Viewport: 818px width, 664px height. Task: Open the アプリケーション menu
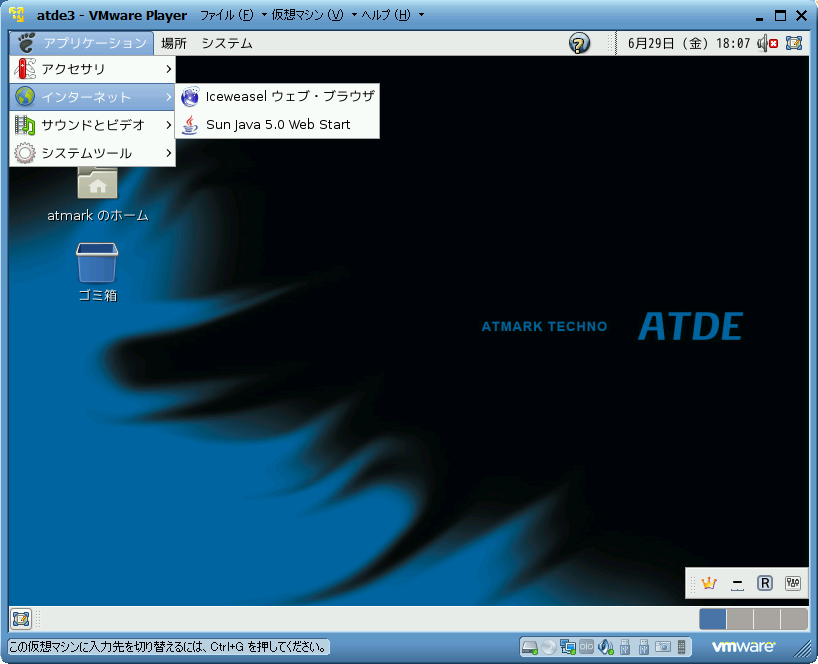81,43
